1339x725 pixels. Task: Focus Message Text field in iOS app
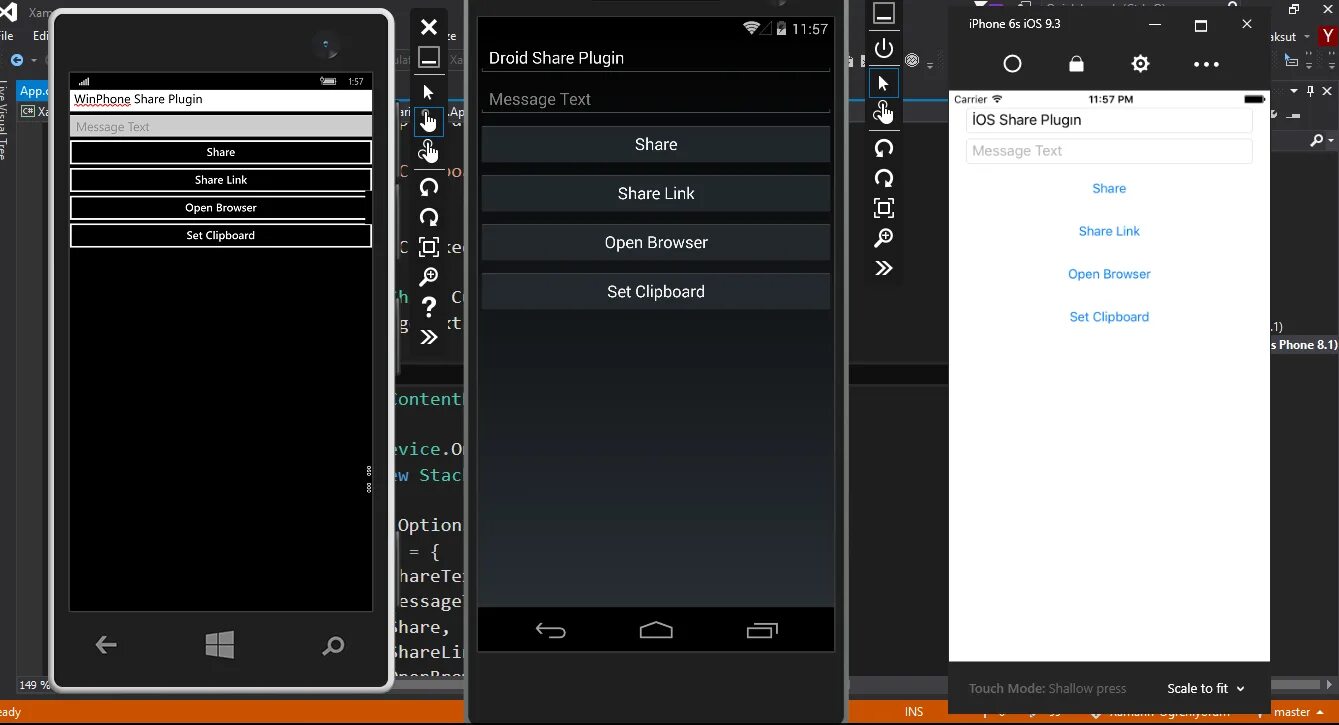pyautogui.click(x=1109, y=151)
